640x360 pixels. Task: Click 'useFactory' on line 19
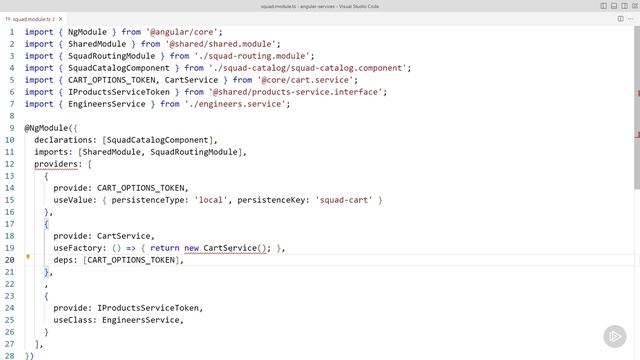coord(78,248)
